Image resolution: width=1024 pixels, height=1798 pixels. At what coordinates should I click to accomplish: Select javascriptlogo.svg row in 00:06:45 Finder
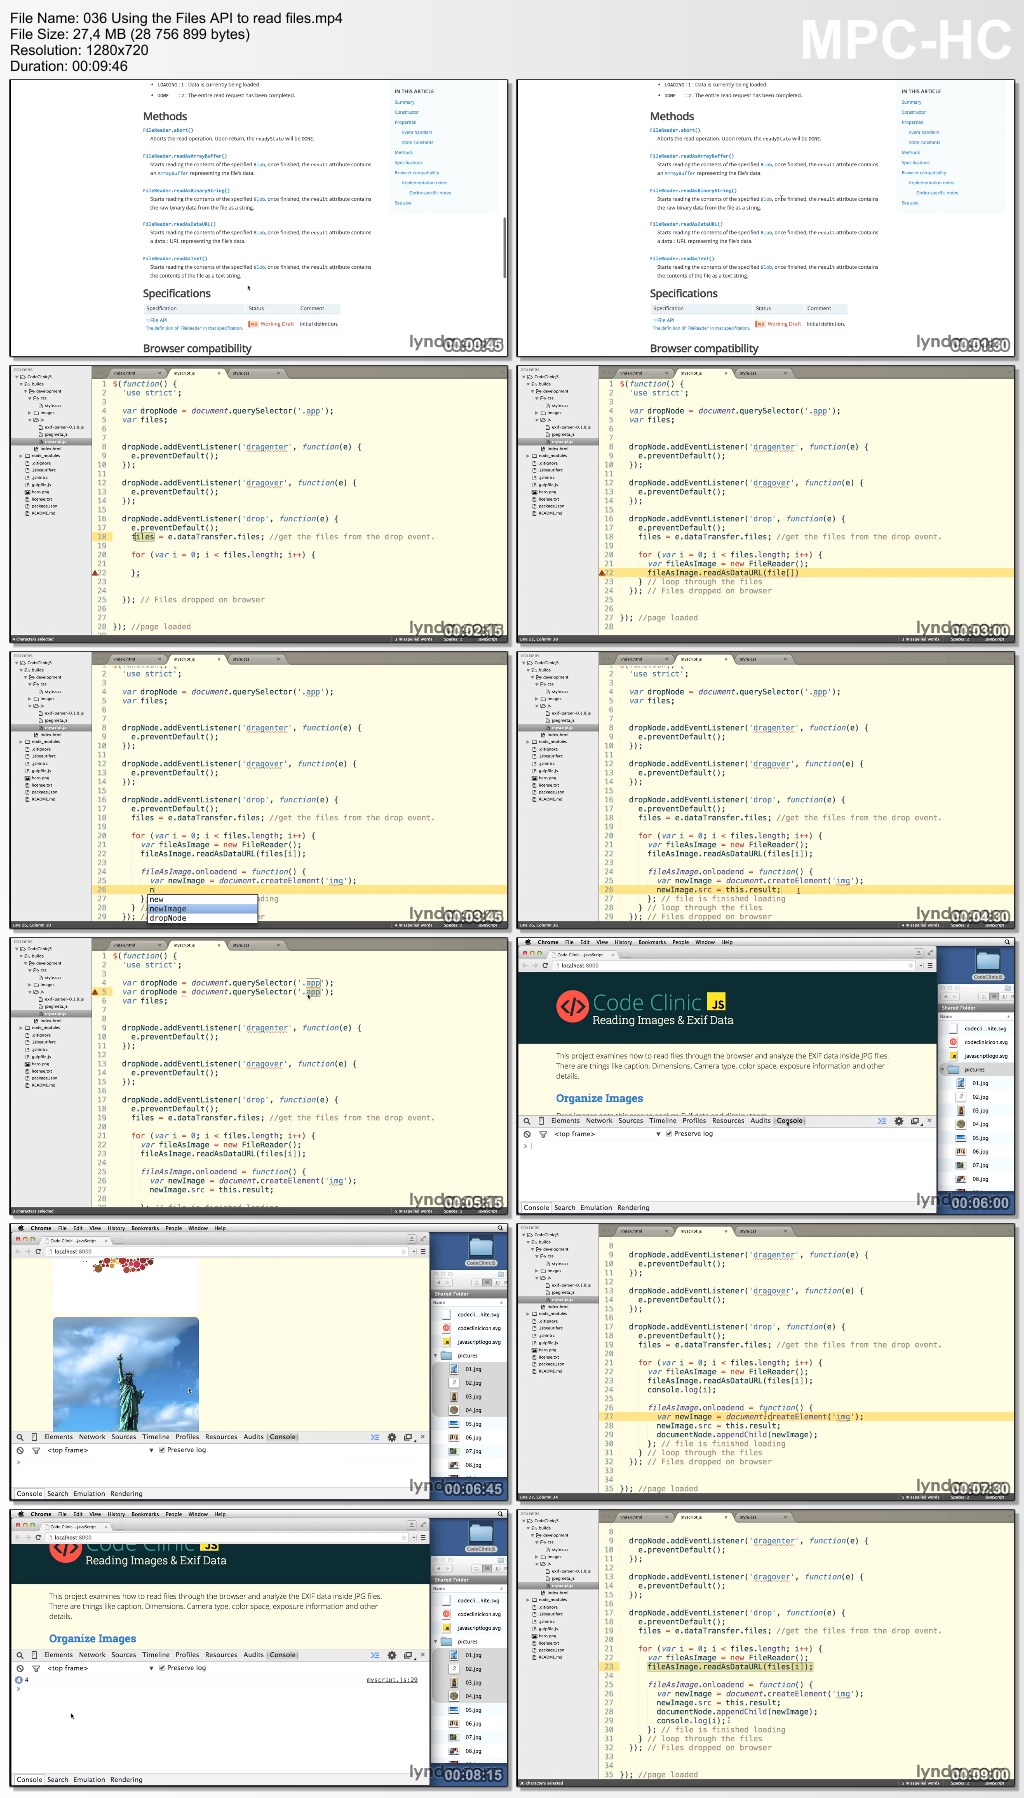click(470, 1342)
